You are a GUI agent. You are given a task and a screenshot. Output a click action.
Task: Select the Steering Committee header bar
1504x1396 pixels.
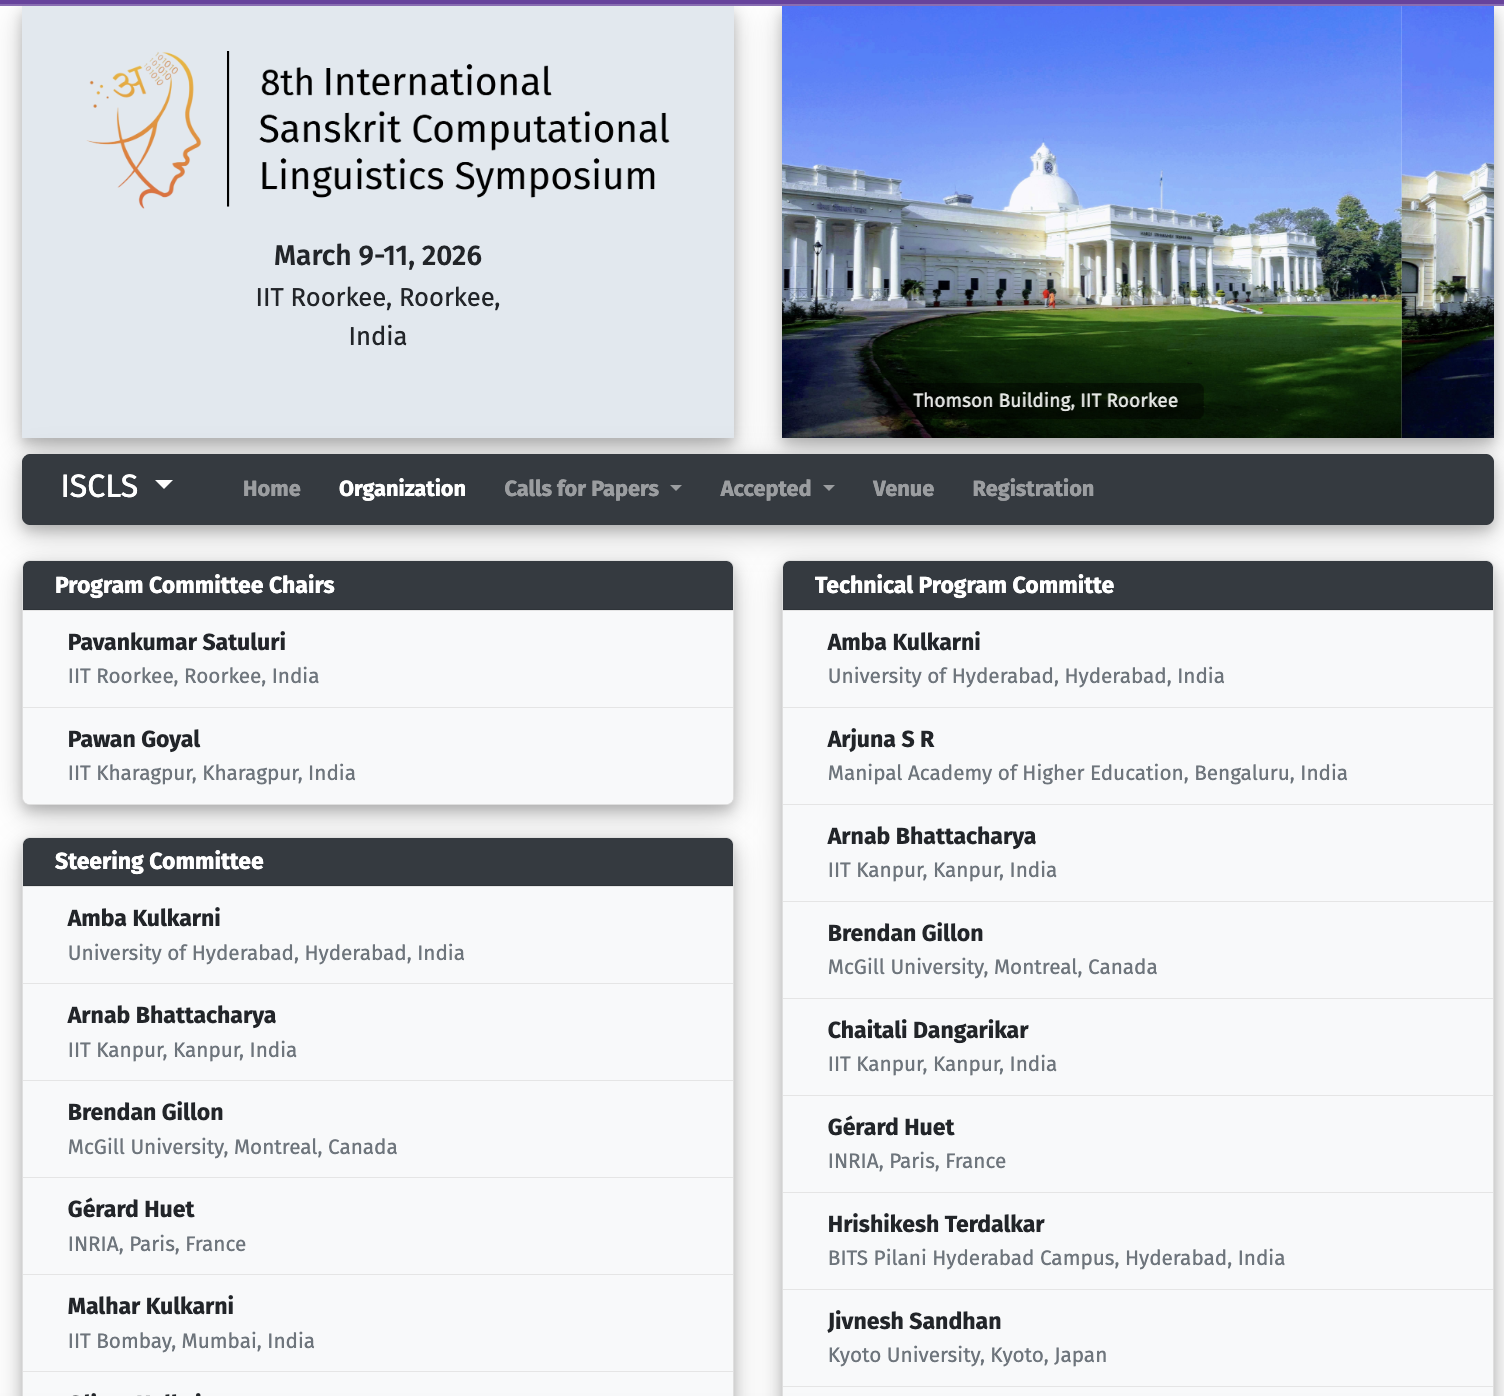tap(159, 861)
